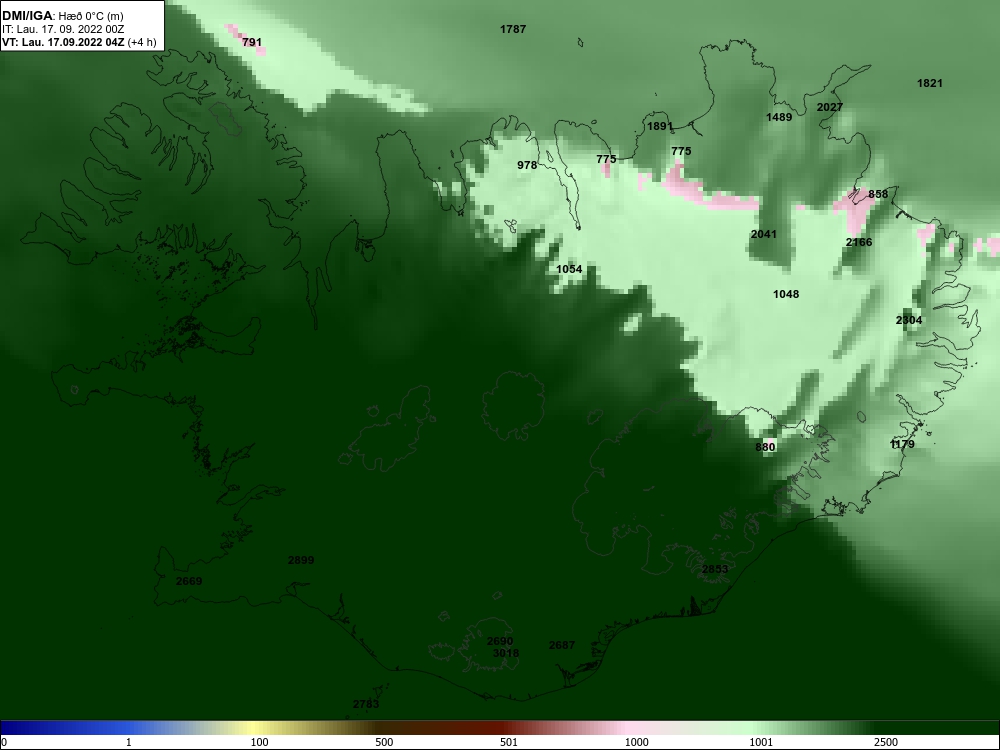Click the 1048 height label

tap(786, 294)
